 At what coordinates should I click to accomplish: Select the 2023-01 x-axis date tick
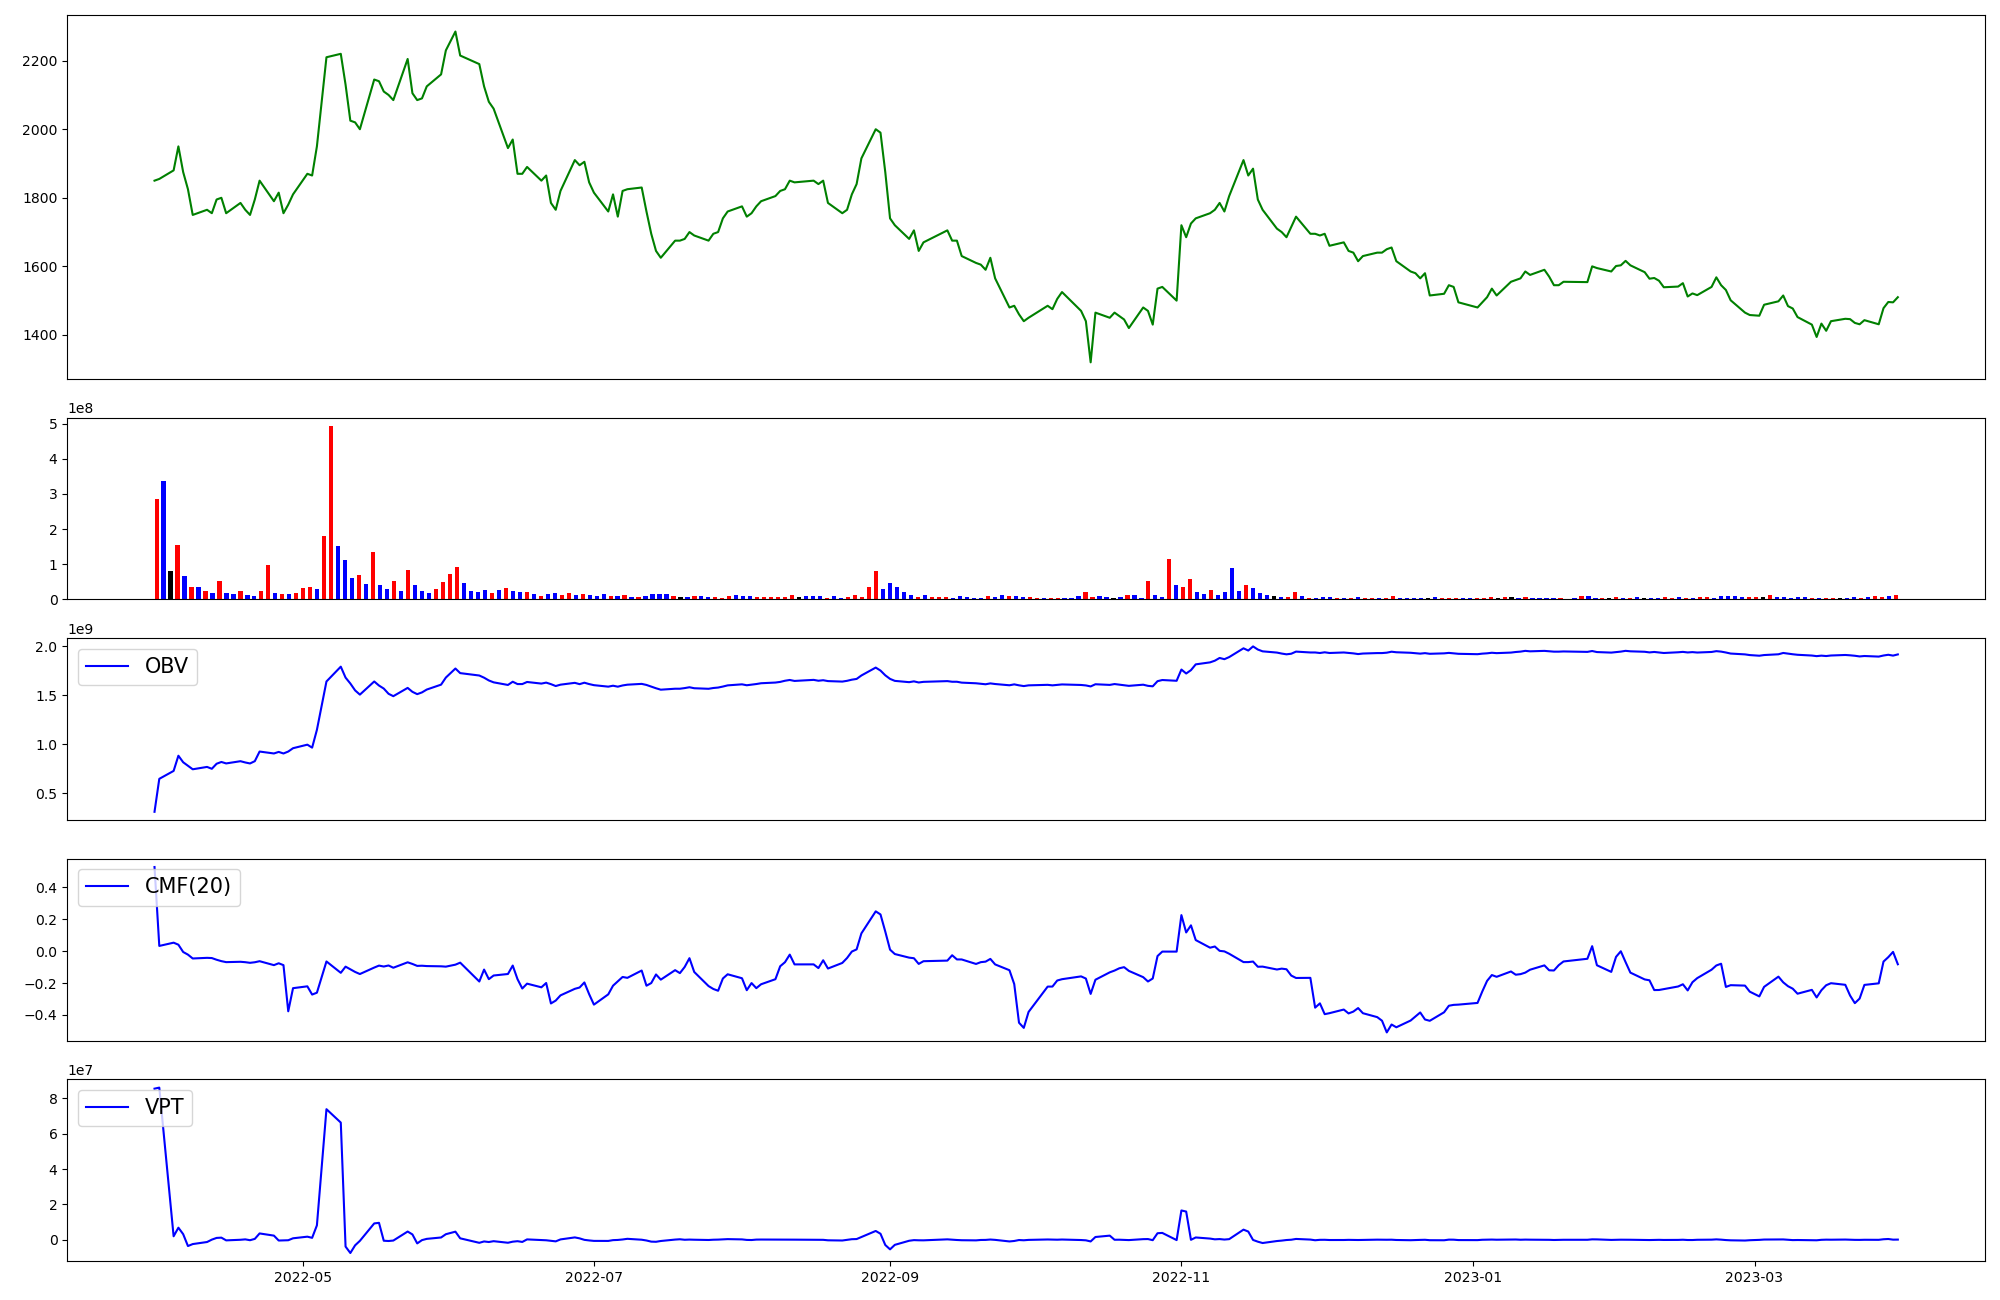click(1473, 1277)
